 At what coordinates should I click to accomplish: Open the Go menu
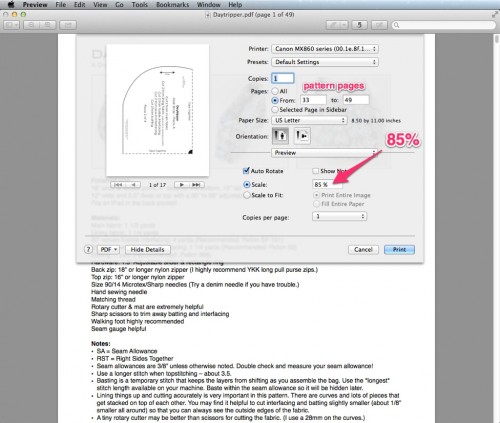pos(119,5)
